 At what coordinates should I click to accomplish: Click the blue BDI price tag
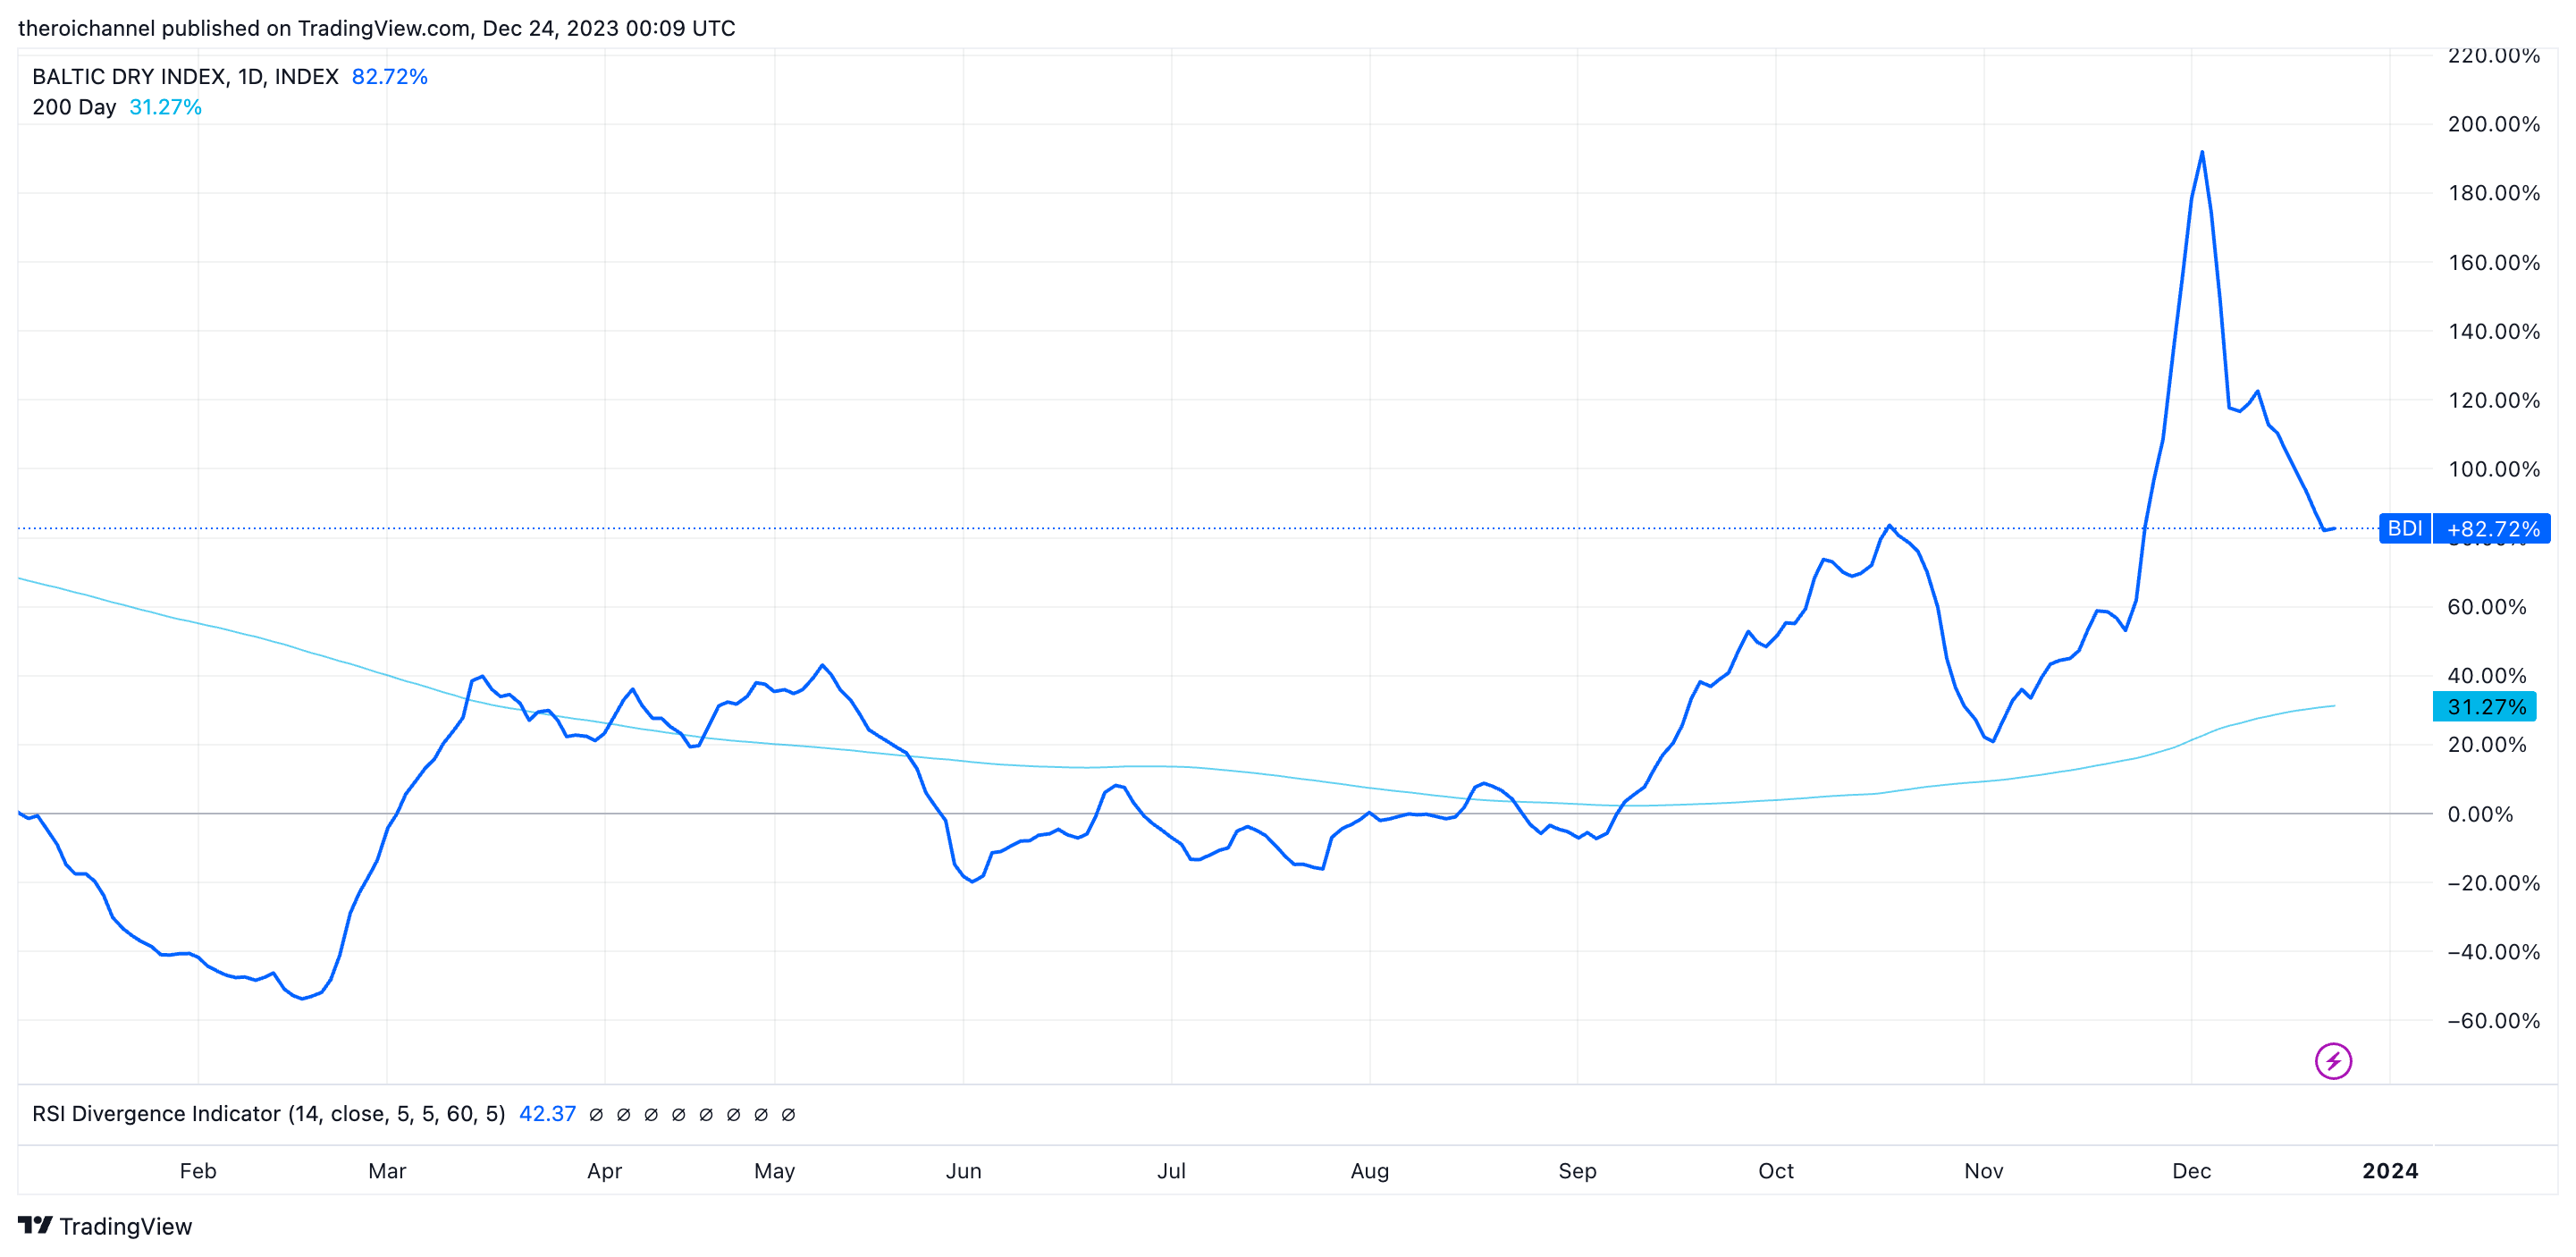pyautogui.click(x=2404, y=528)
